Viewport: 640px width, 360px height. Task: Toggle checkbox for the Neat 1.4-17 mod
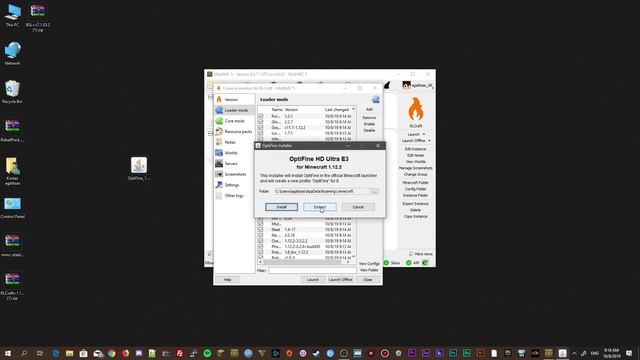click(x=261, y=229)
